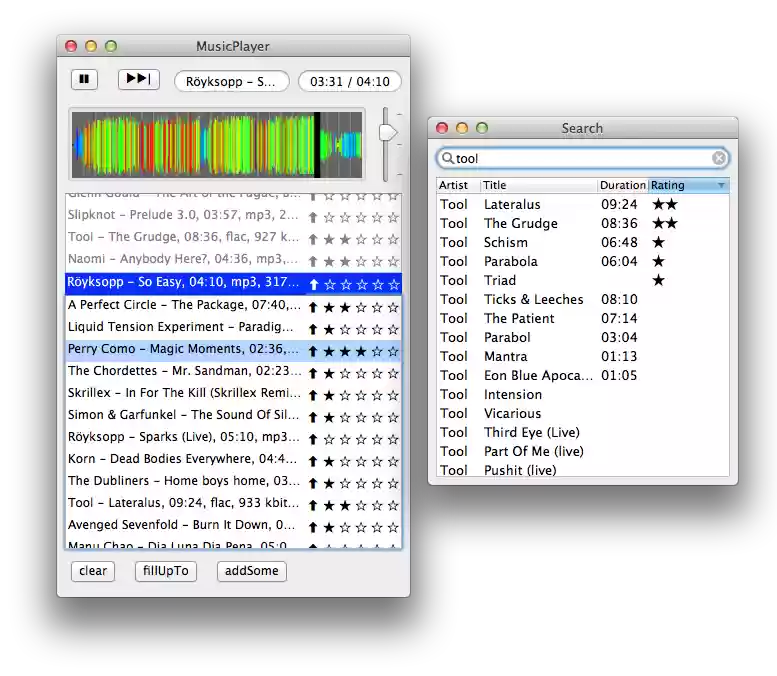This screenshot has height=676, width=777.
Task: Select 'Perry Como – Magic Moments' queue row
Action: point(233,350)
